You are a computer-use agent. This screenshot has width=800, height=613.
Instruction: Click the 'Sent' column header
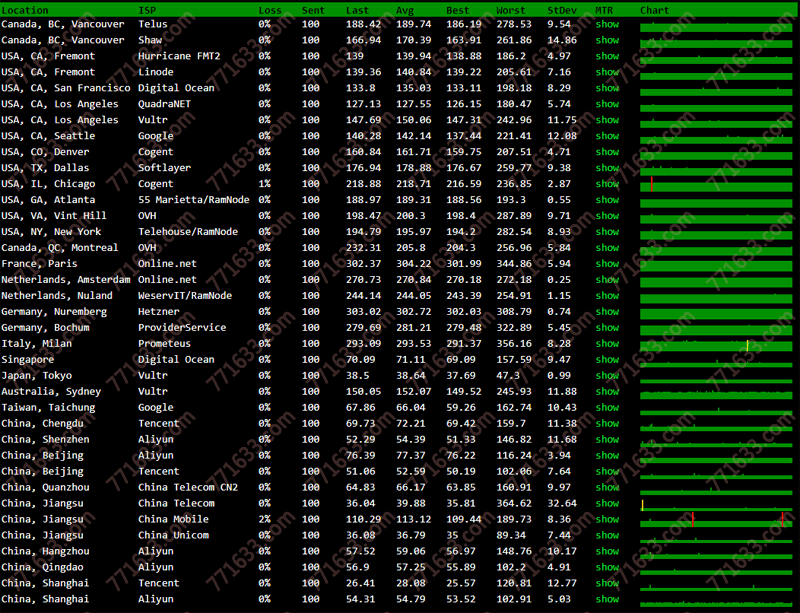(x=313, y=10)
